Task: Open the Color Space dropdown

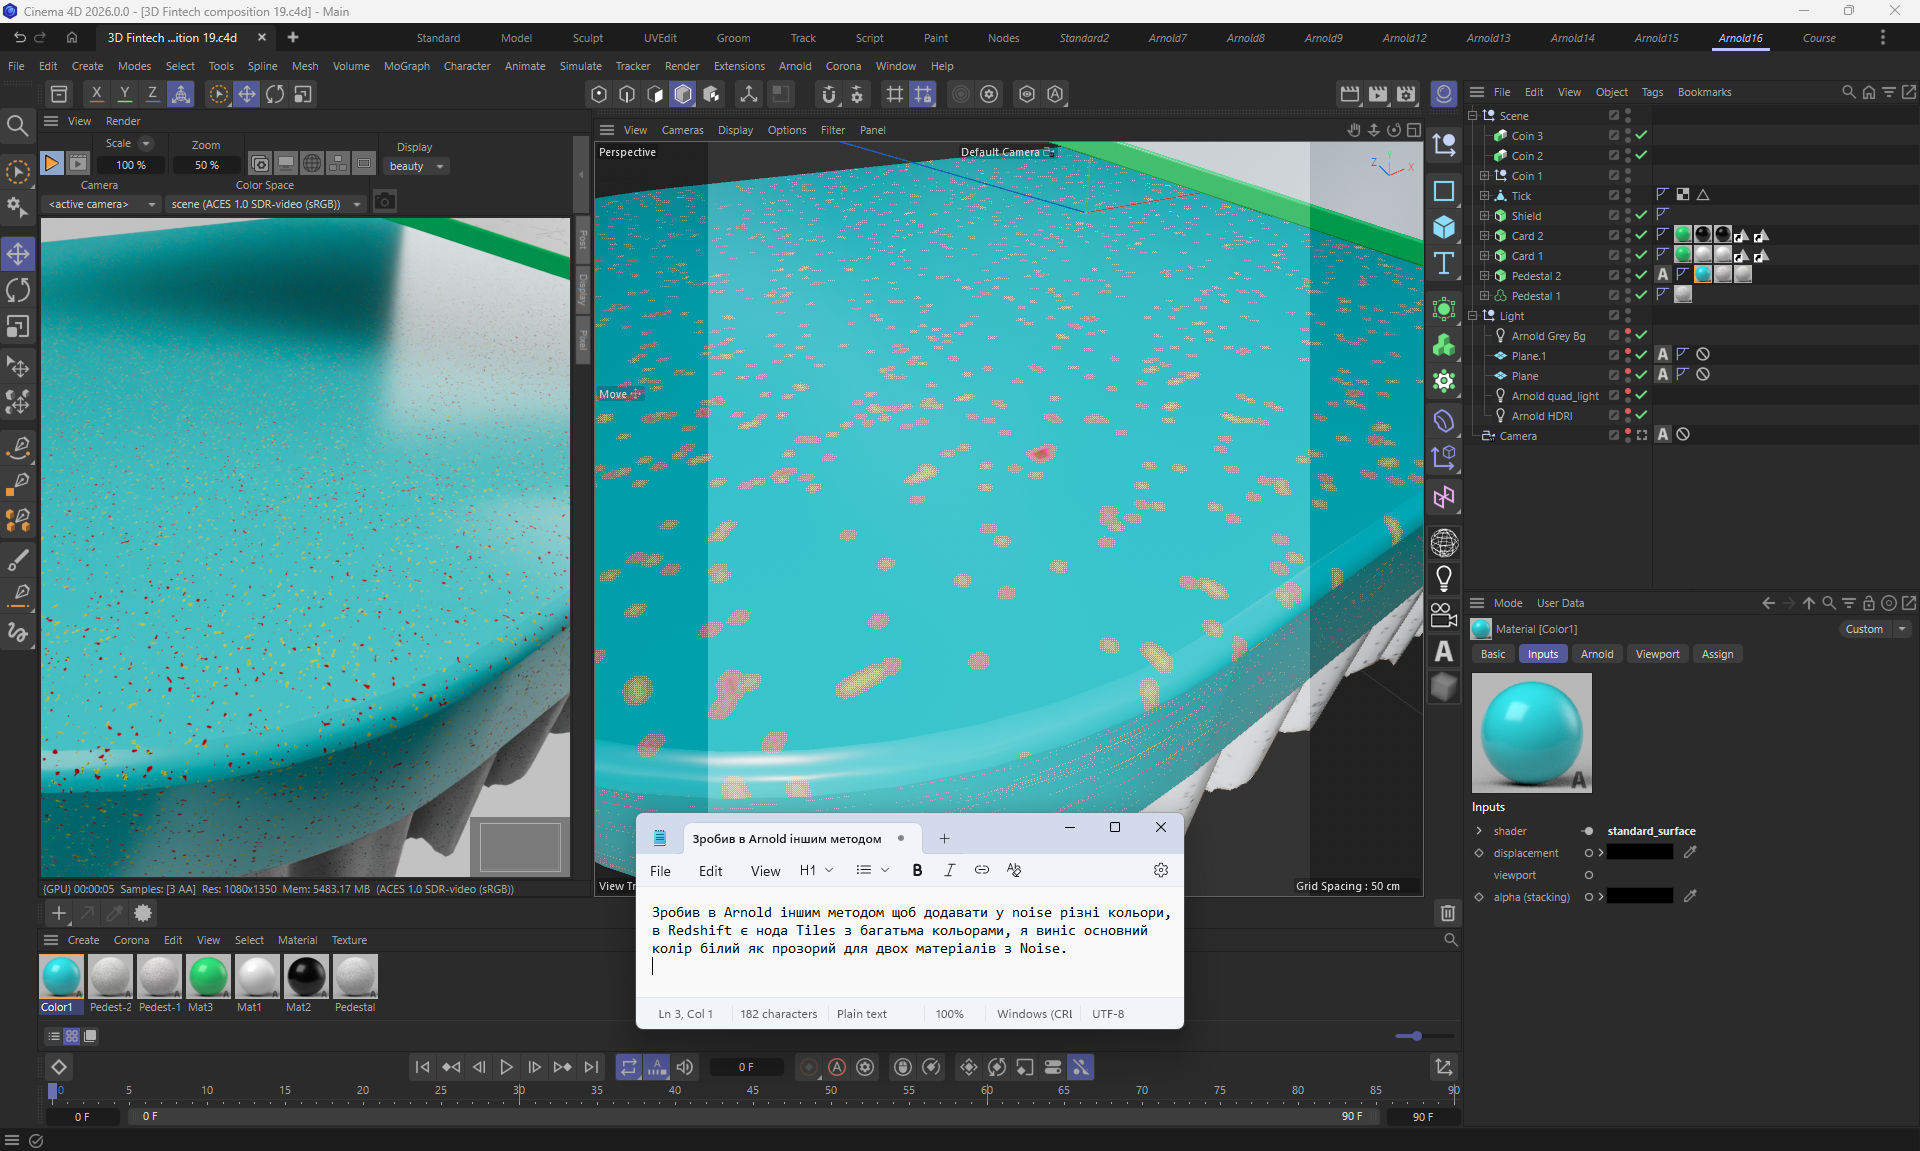Action: coord(265,204)
